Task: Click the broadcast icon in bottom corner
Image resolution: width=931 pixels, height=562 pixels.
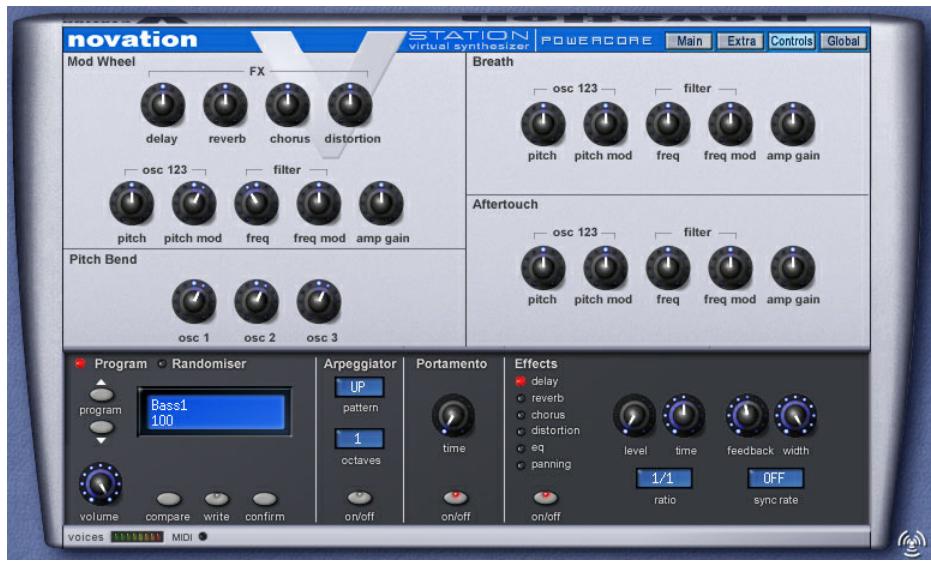Action: [x=911, y=542]
